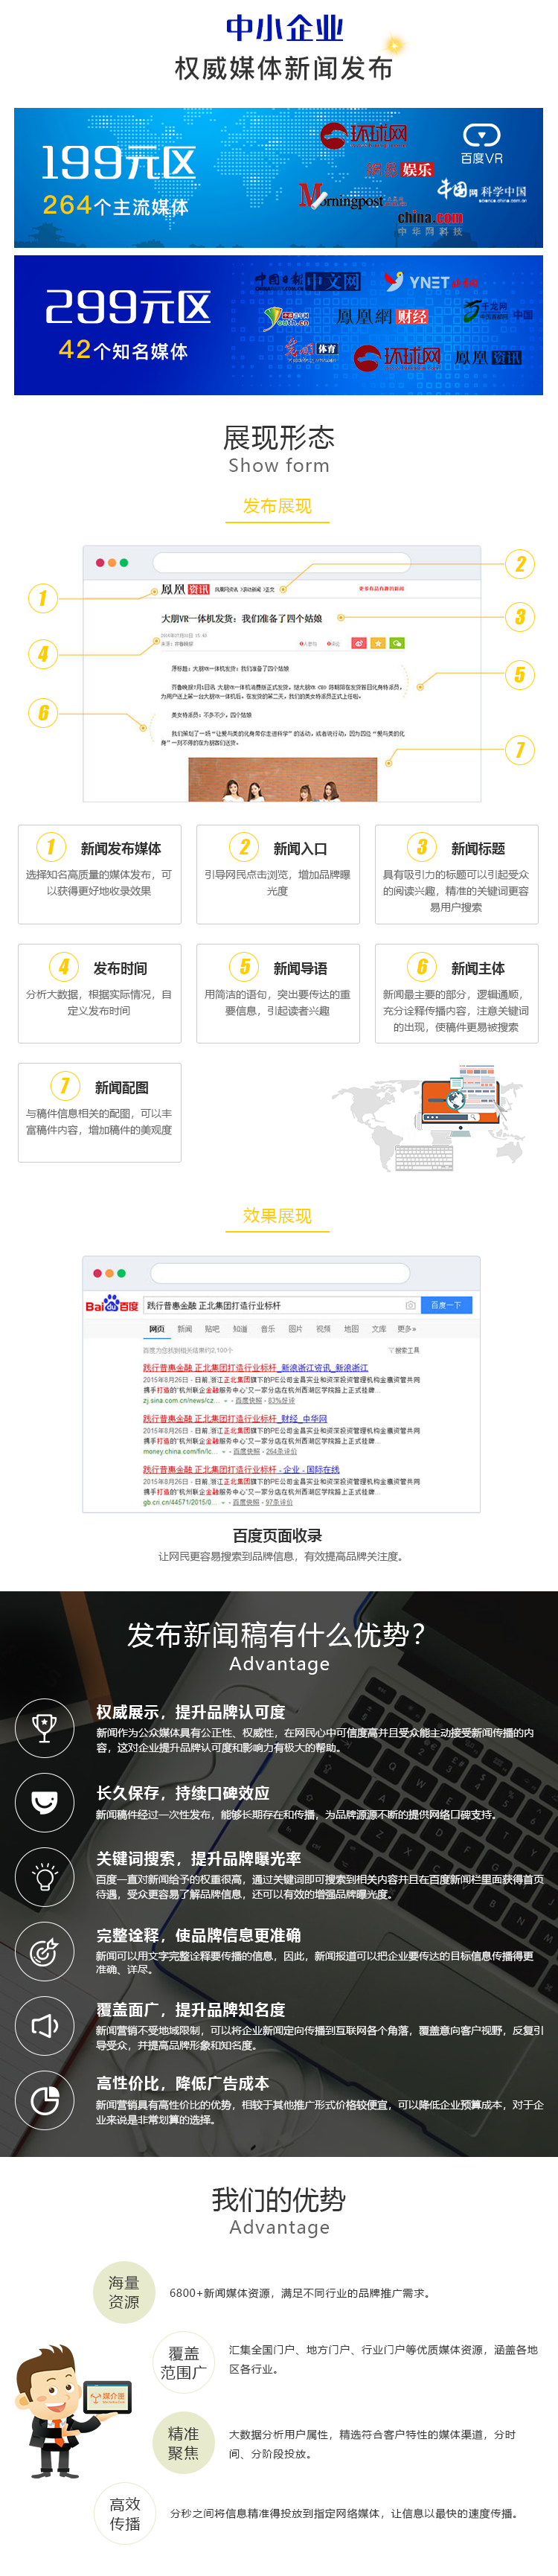Screen dimensions: 558x2576
Task: Click the 发布新闻稿有什么优势? heading
Action: click(277, 1635)
